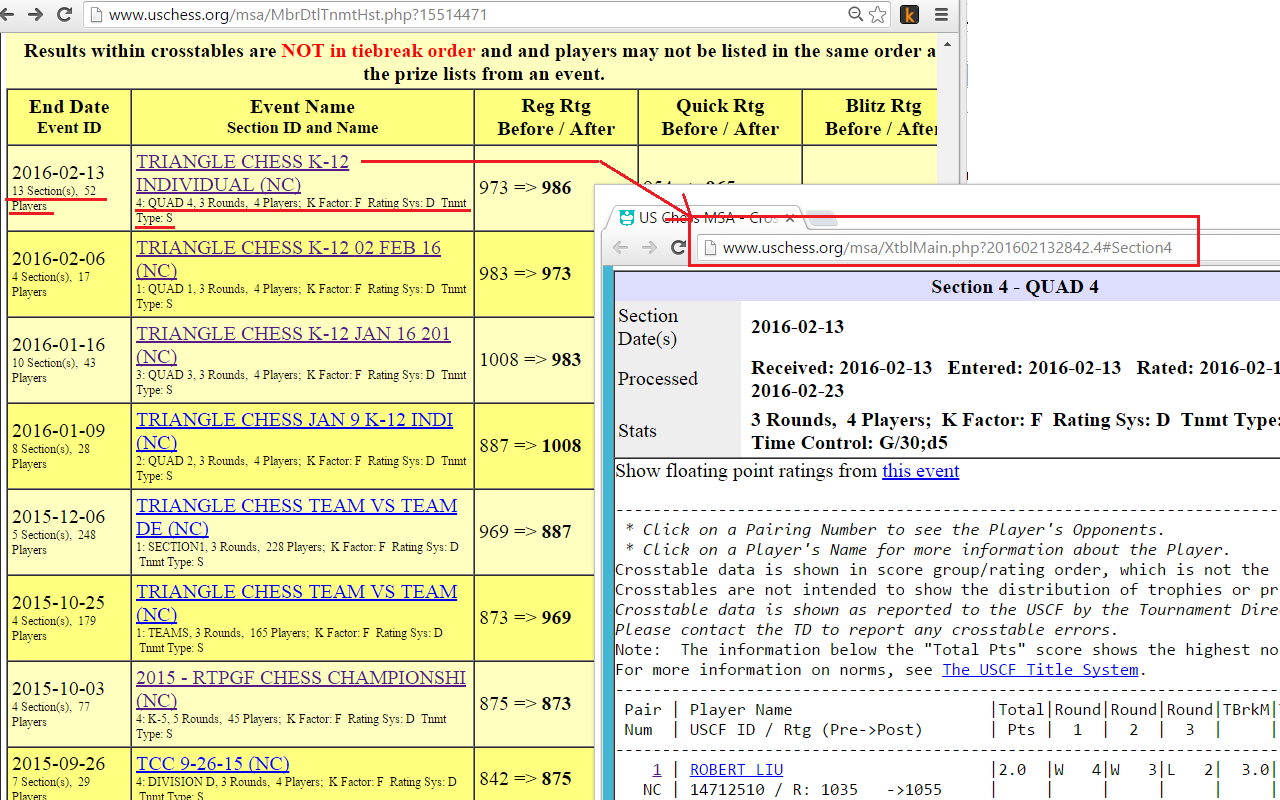Click Reg Rtg Before / After header
The height and width of the screenshot is (800, 1280).
click(x=556, y=117)
